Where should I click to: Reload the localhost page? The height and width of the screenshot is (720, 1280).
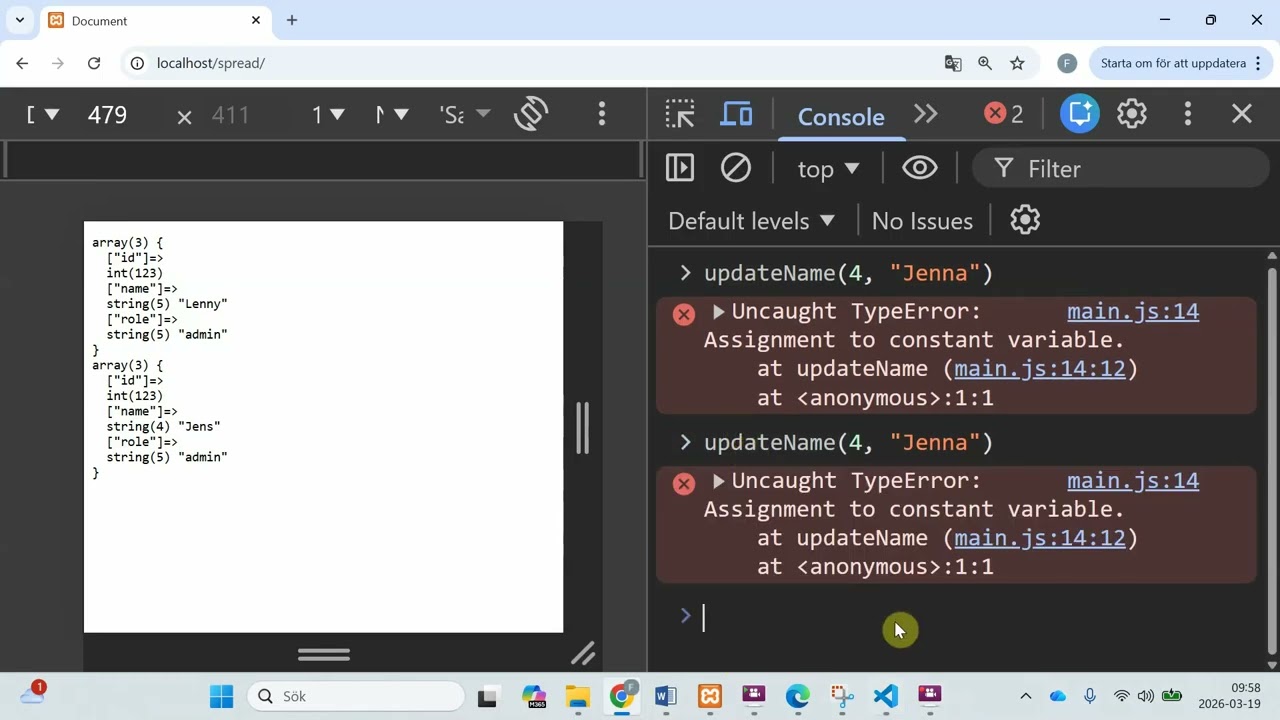point(94,63)
